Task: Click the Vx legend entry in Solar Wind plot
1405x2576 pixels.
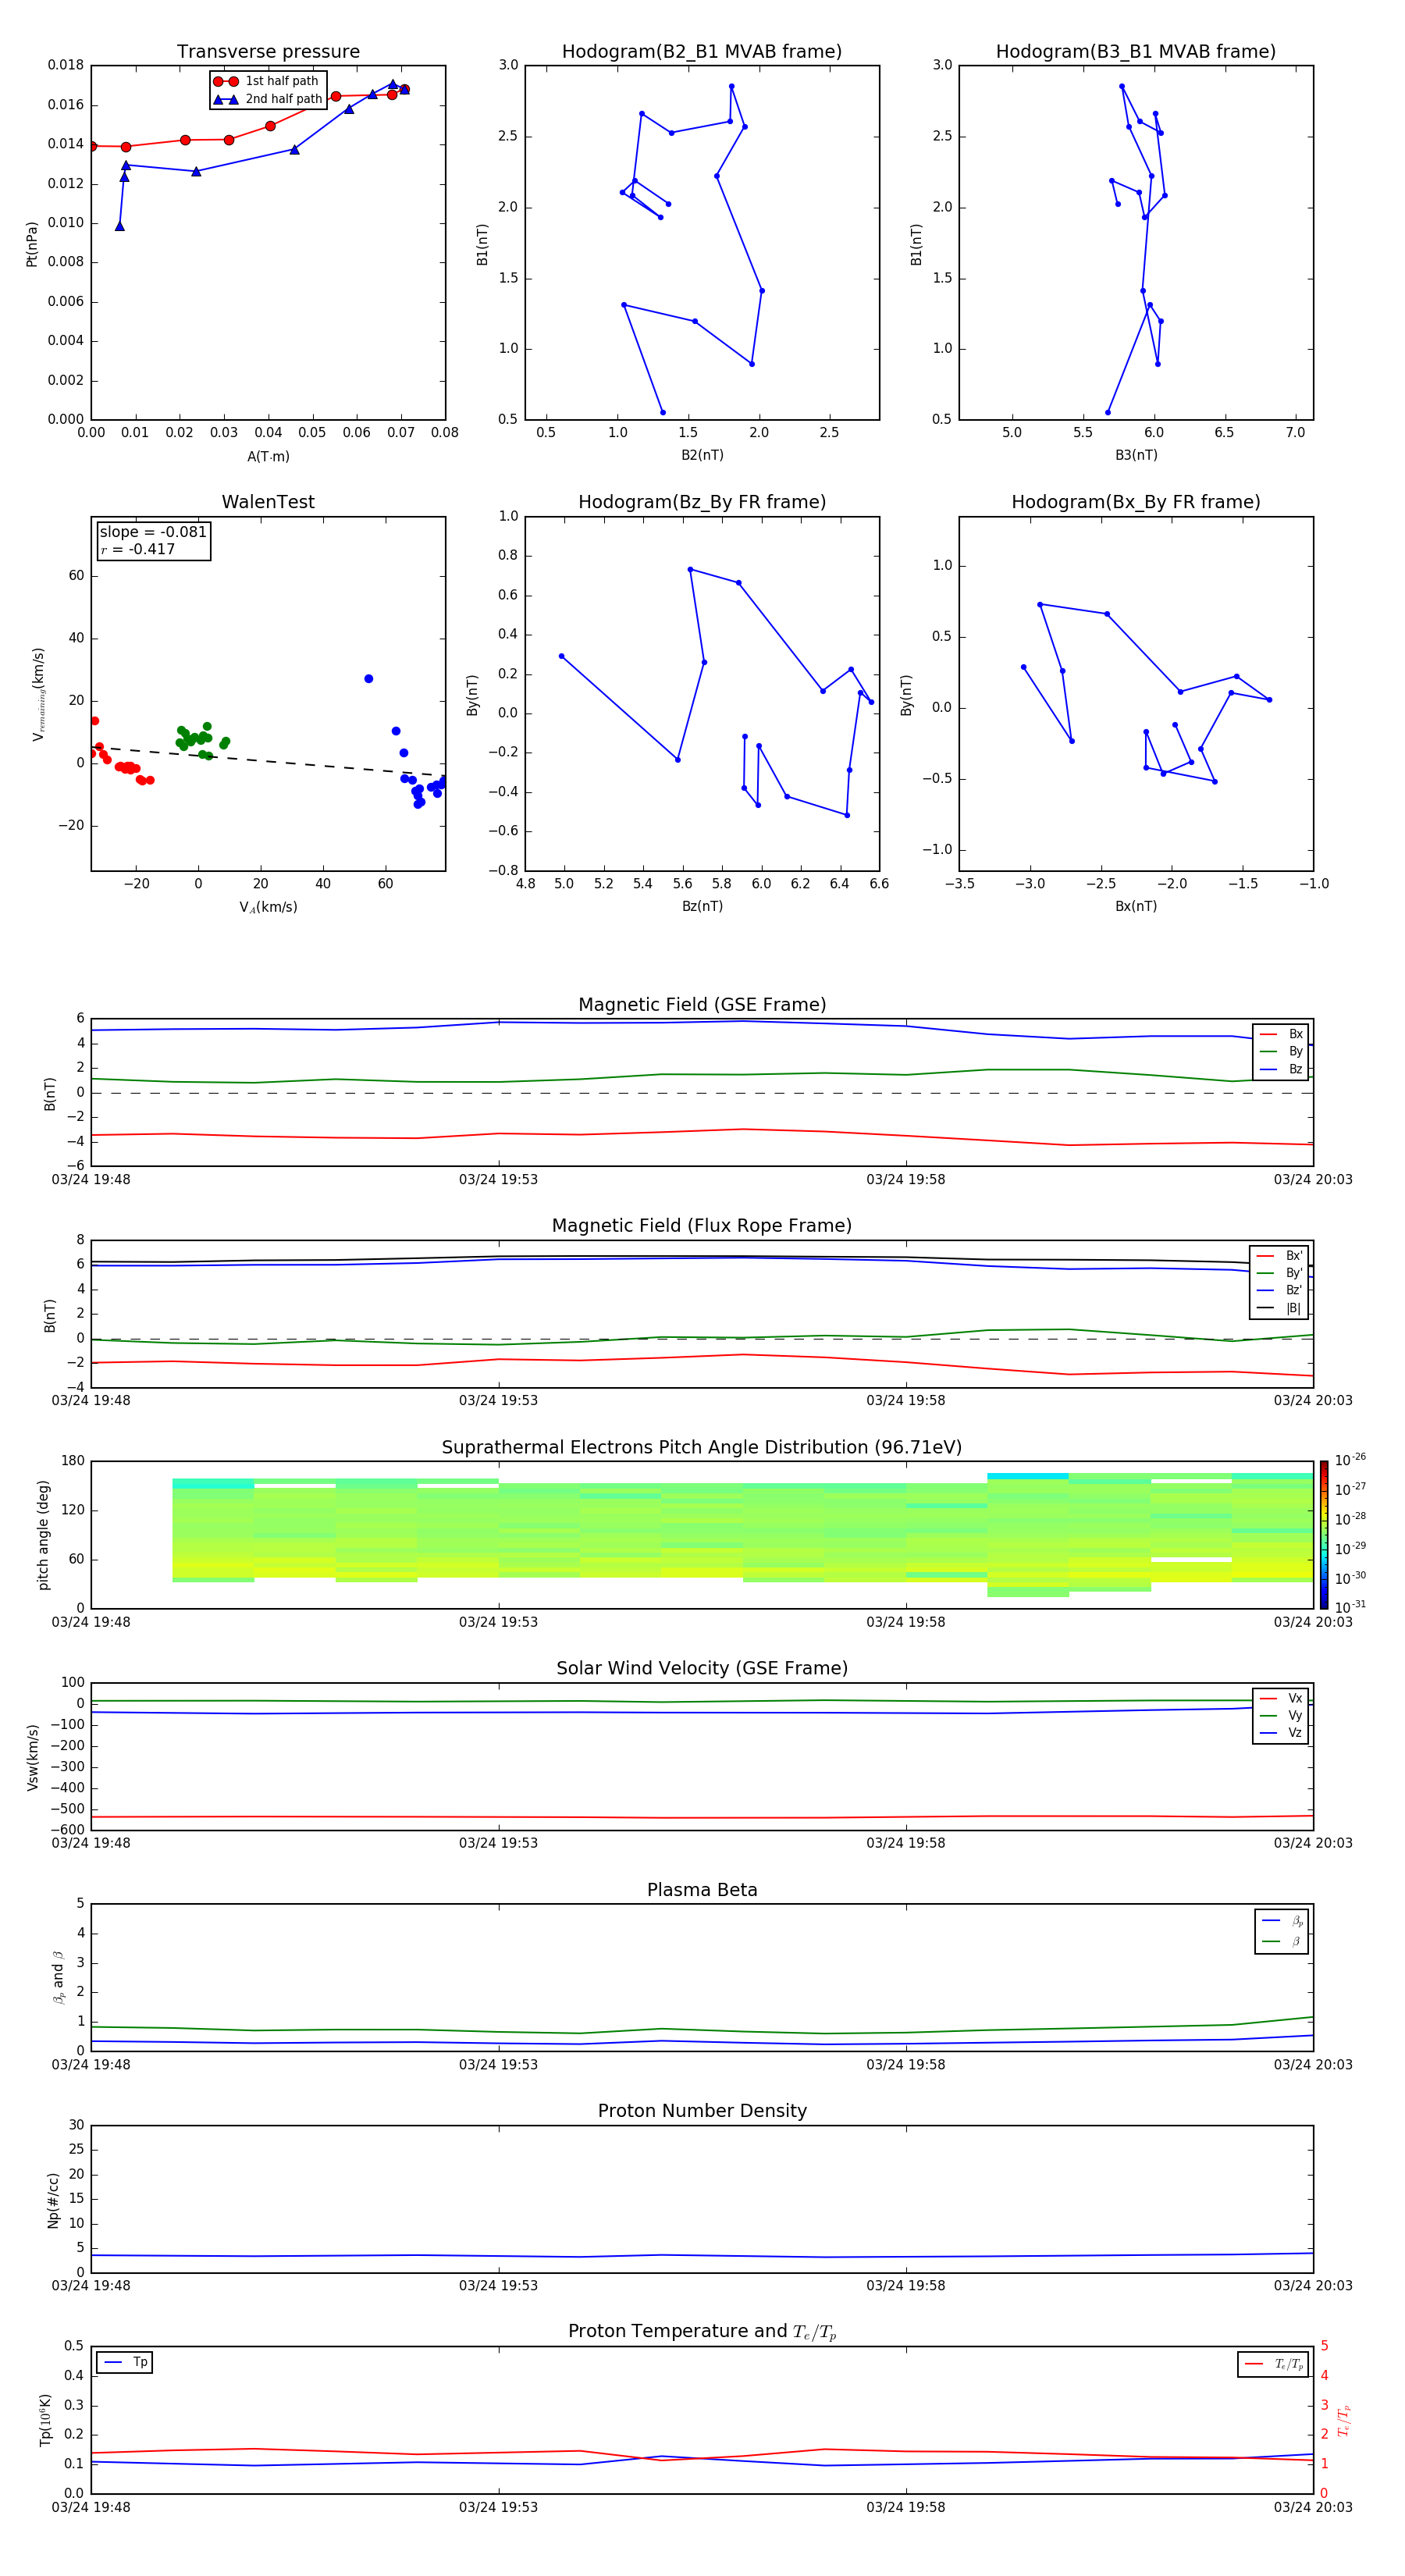Action: (x=1281, y=1698)
